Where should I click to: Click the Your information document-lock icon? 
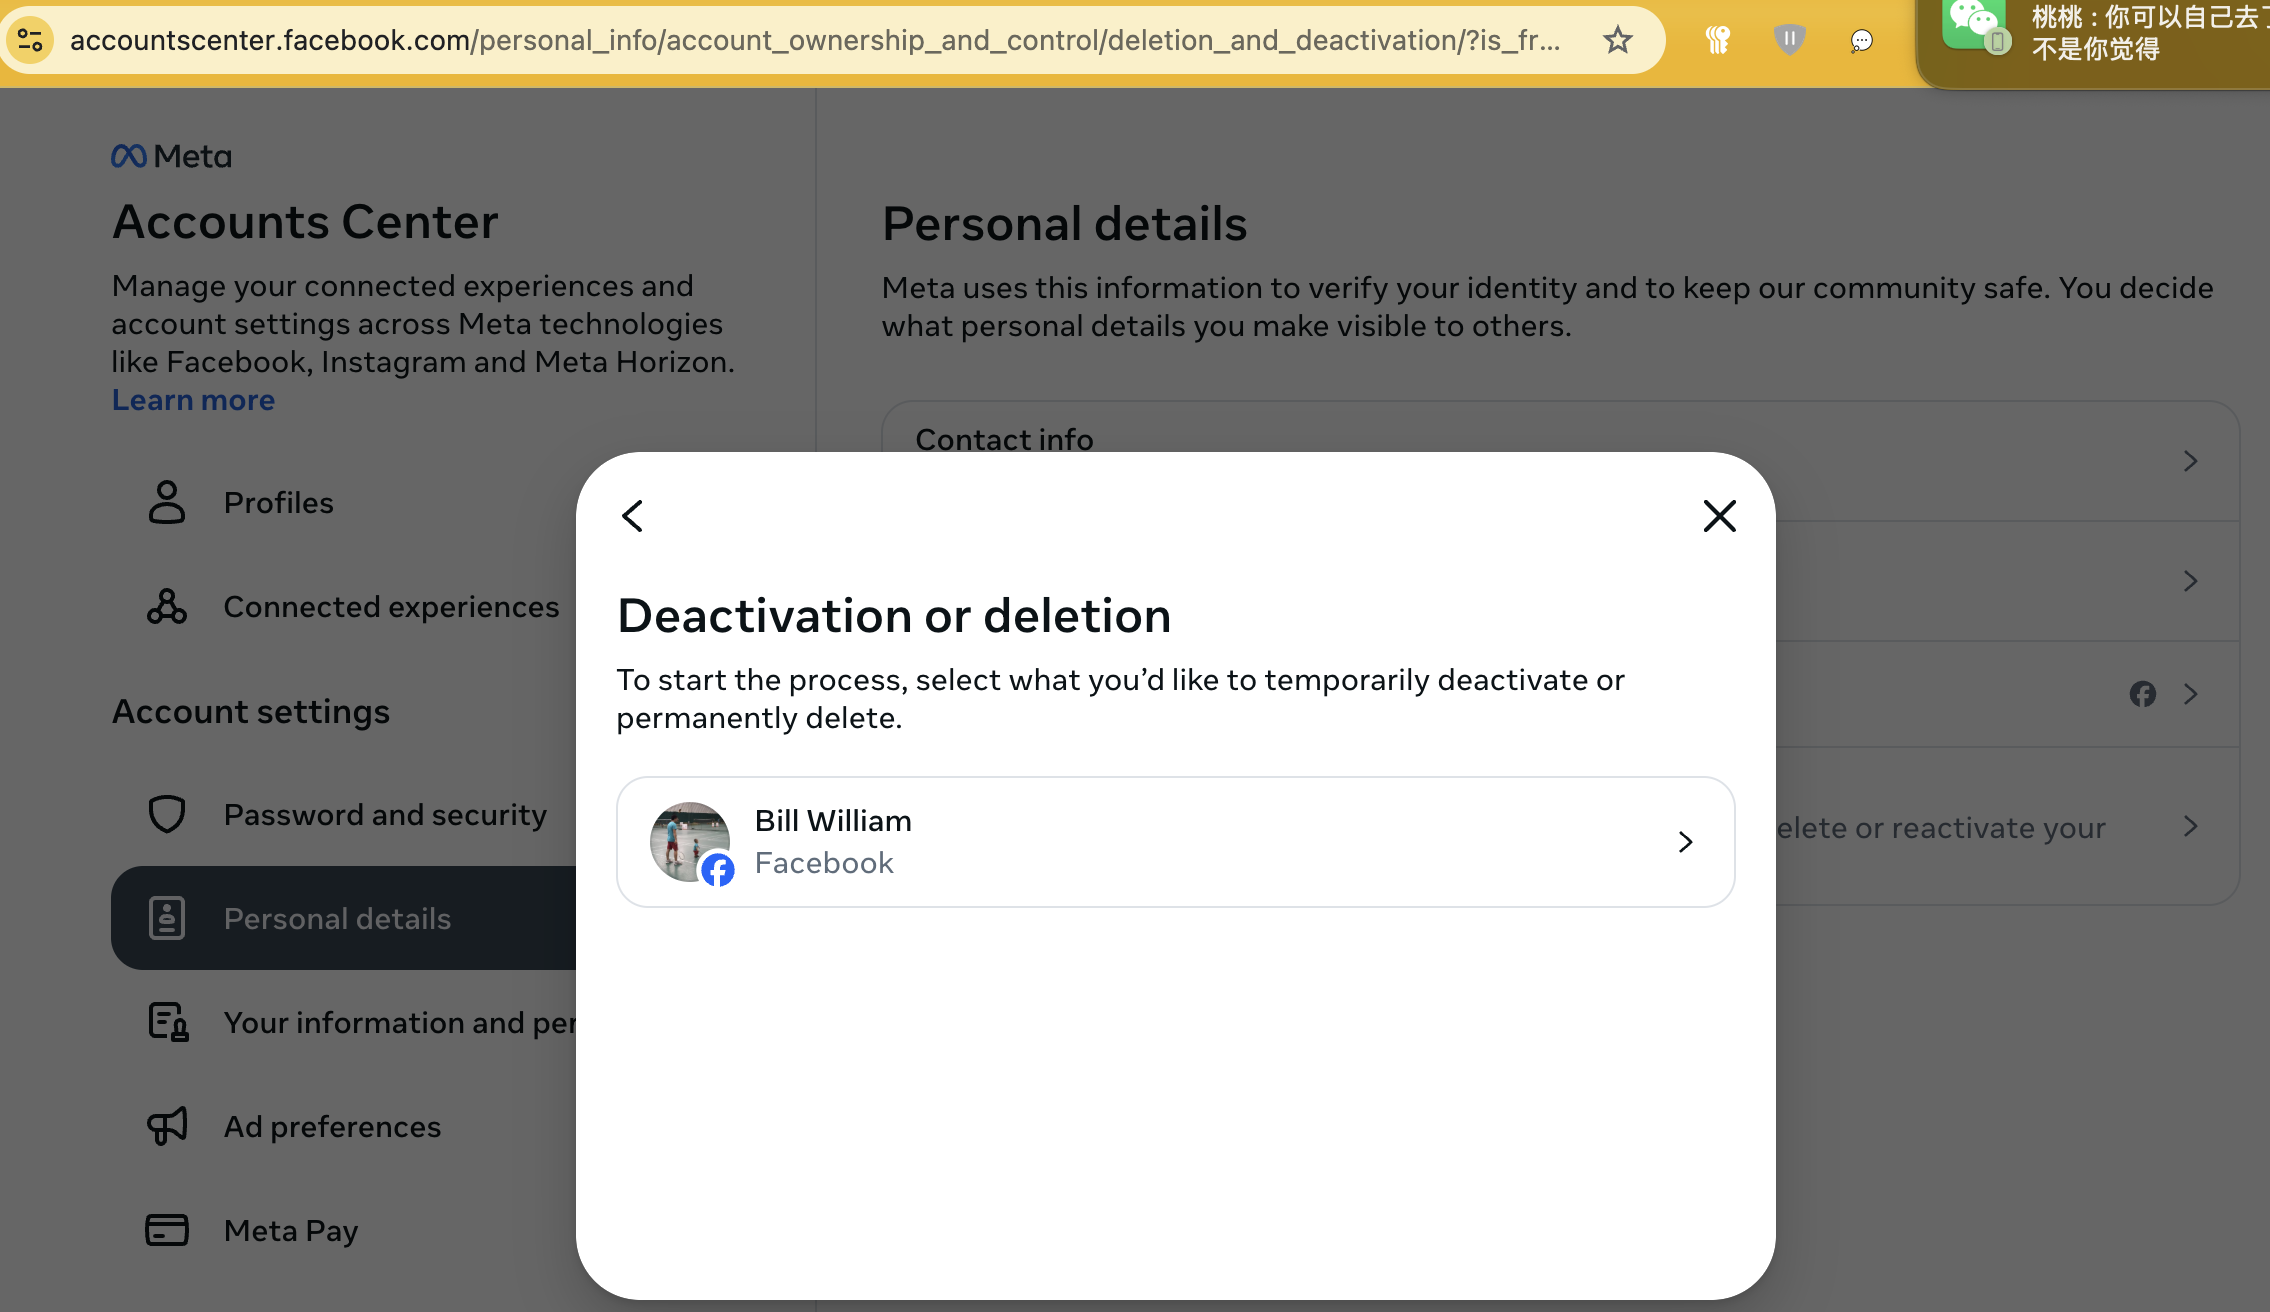point(168,1023)
